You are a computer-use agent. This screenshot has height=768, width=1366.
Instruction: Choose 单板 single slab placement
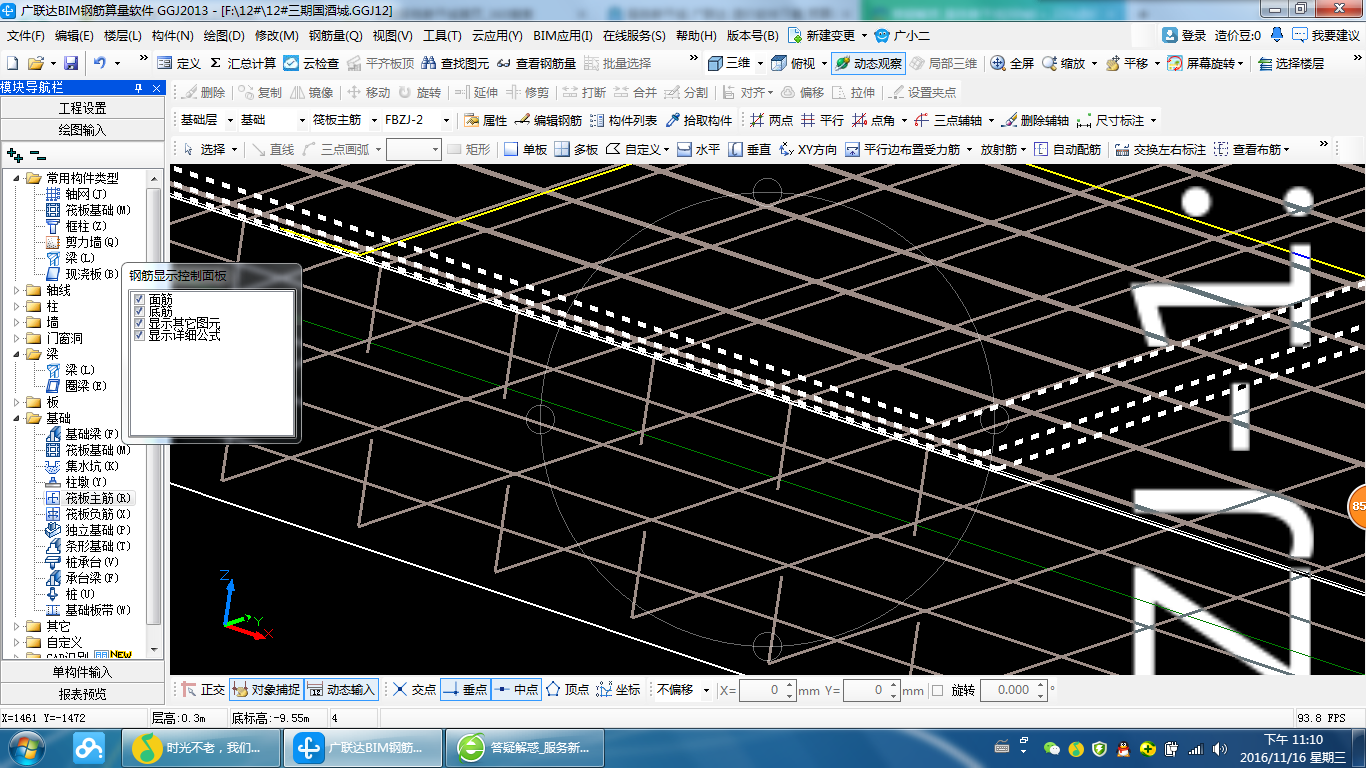click(x=525, y=149)
